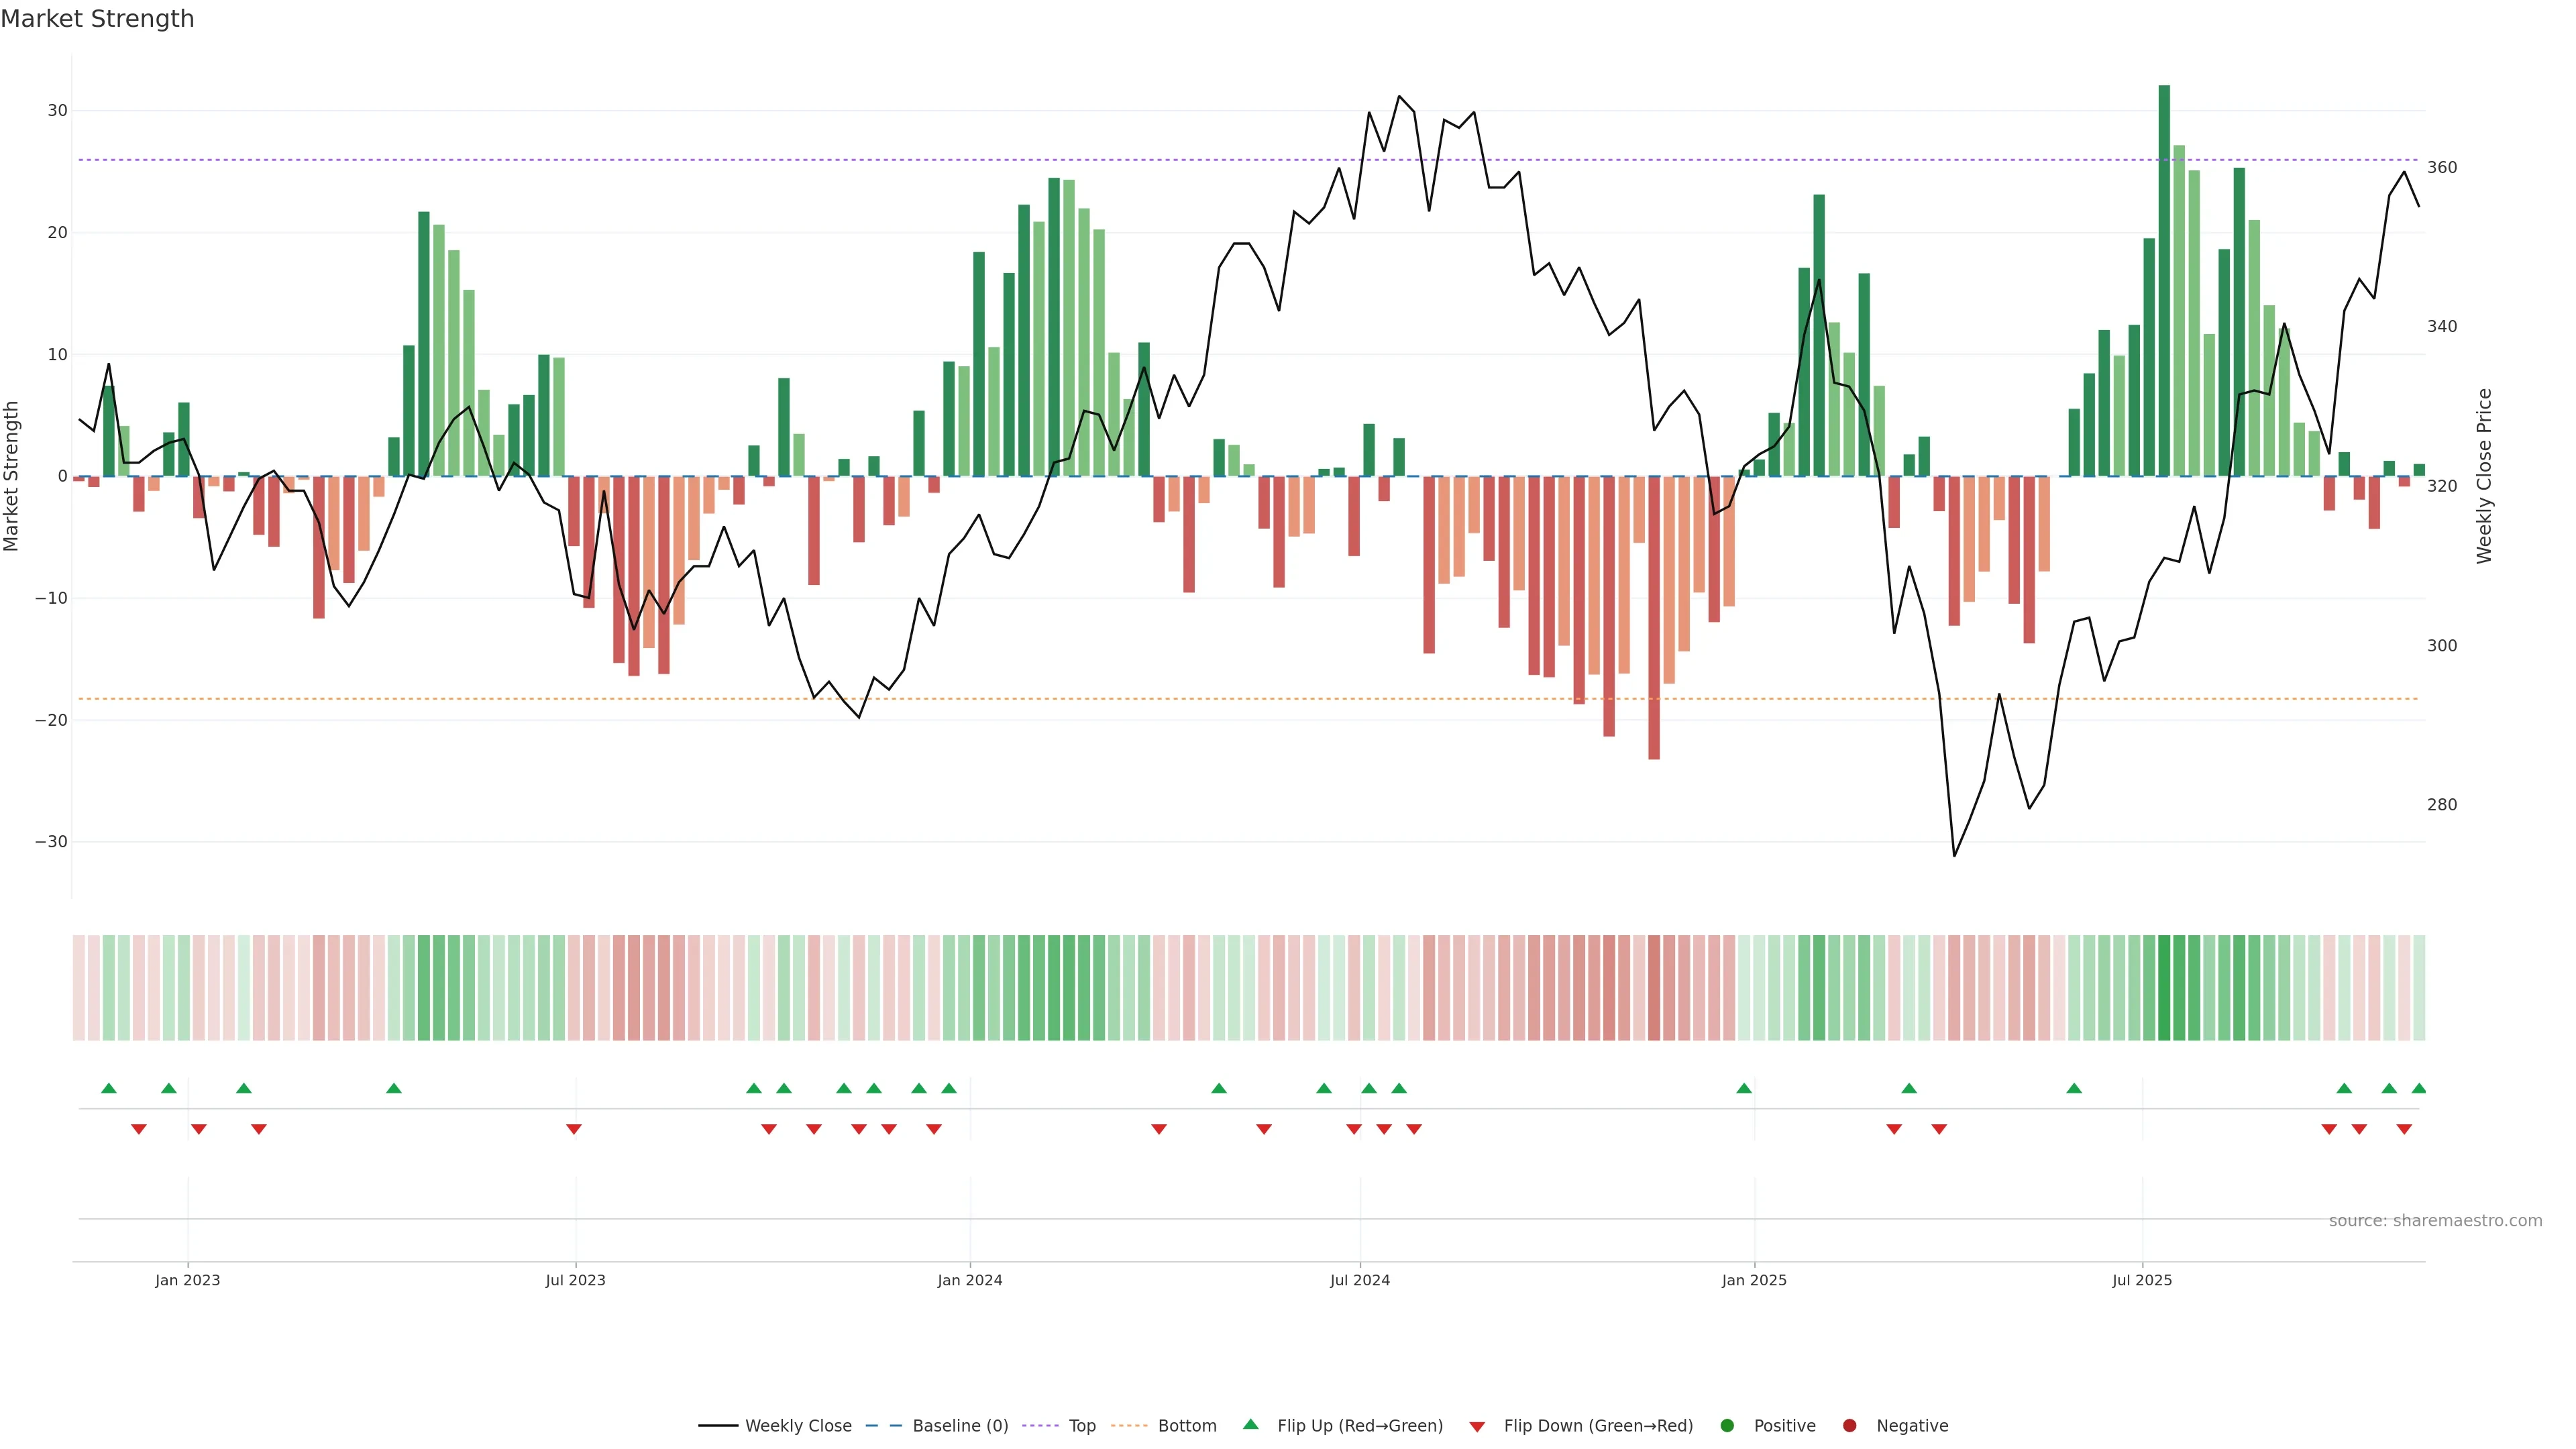Image resolution: width=2576 pixels, height=1449 pixels.
Task: Click flip-down marker at Jul 2023
Action: 574,1129
